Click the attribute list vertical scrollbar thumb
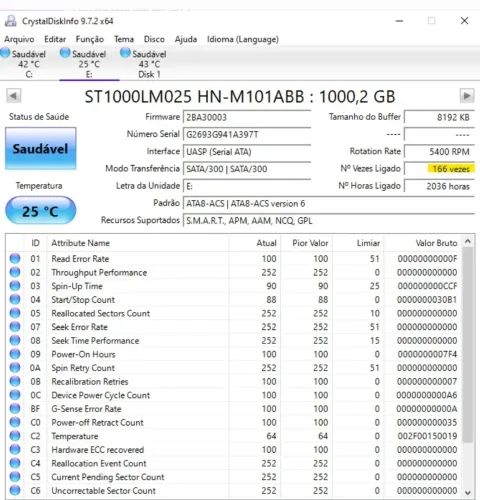This screenshot has height=500, width=480. (x=468, y=345)
